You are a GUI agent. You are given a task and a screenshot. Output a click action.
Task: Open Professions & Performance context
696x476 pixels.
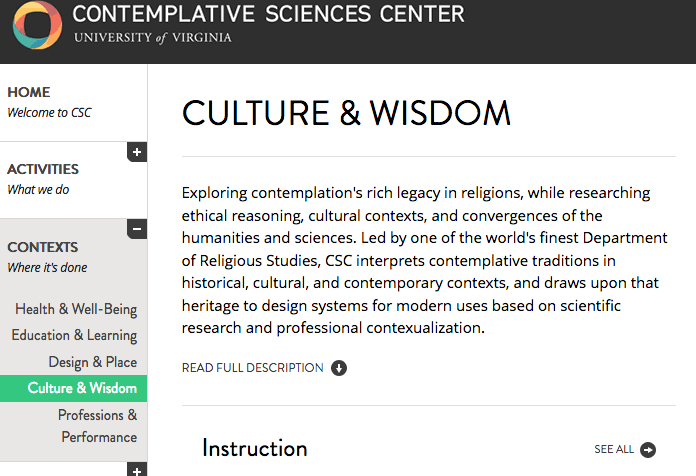tap(98, 426)
